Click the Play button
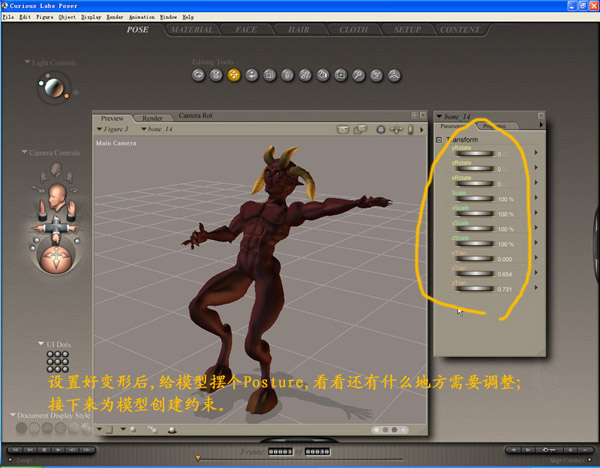 point(58,450)
